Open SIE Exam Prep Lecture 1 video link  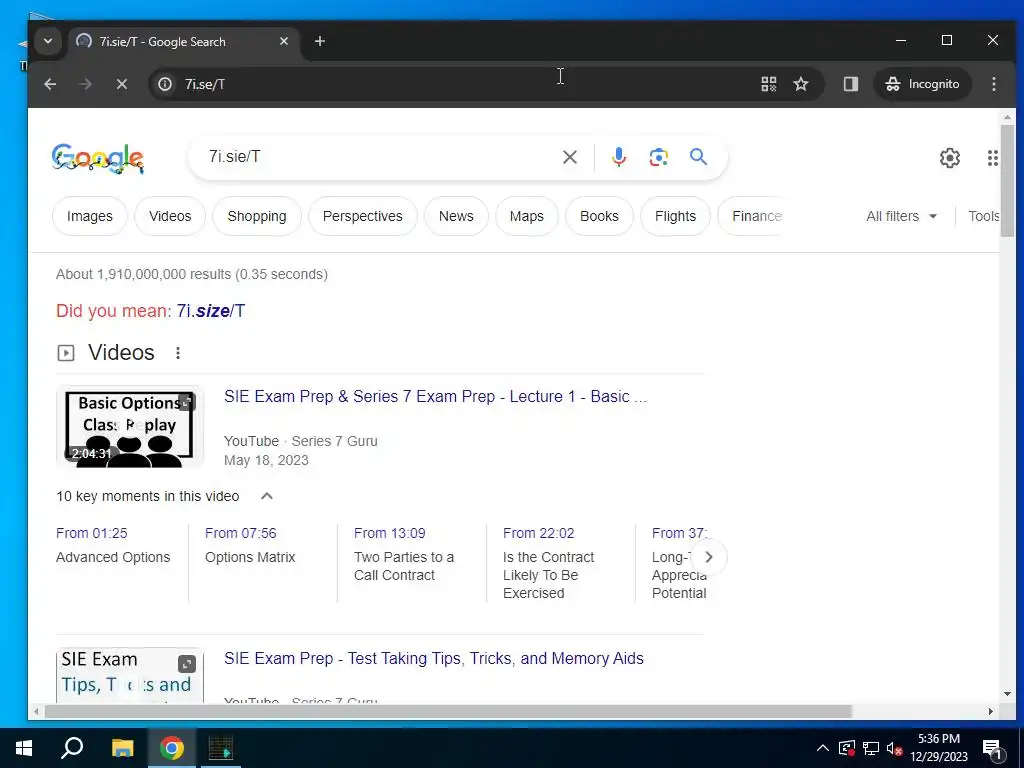point(435,396)
